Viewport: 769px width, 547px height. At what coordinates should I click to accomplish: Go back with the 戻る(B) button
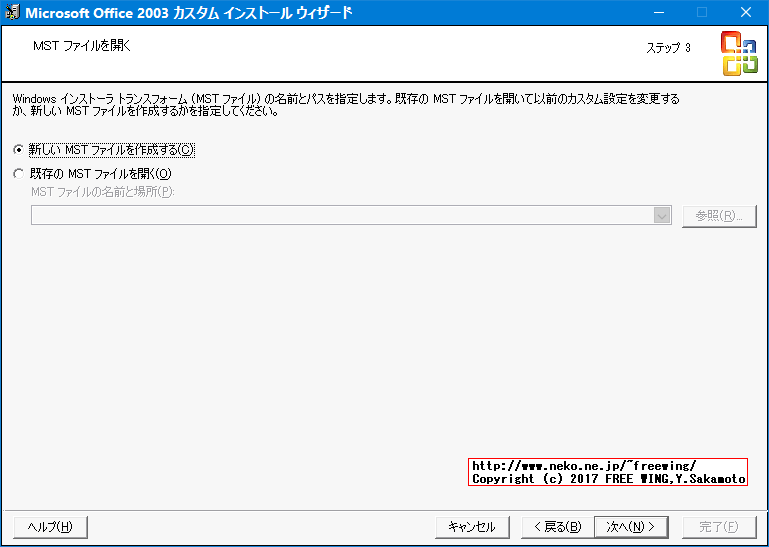tap(558, 527)
